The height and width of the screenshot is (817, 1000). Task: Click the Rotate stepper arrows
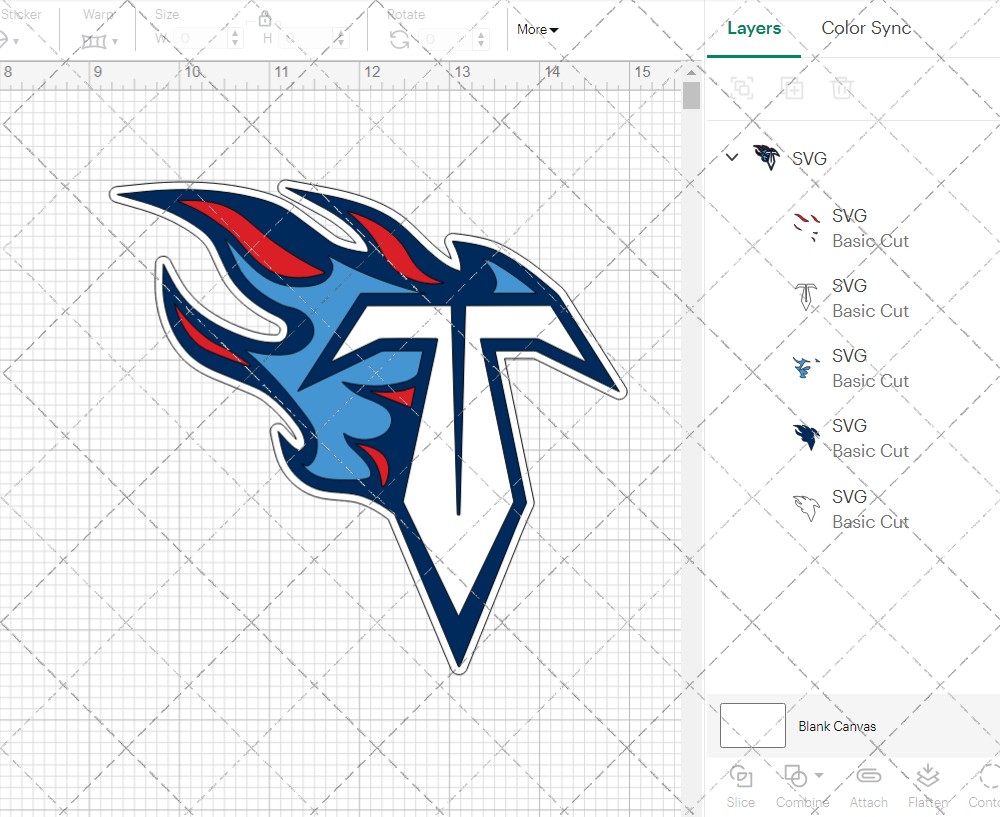481,39
